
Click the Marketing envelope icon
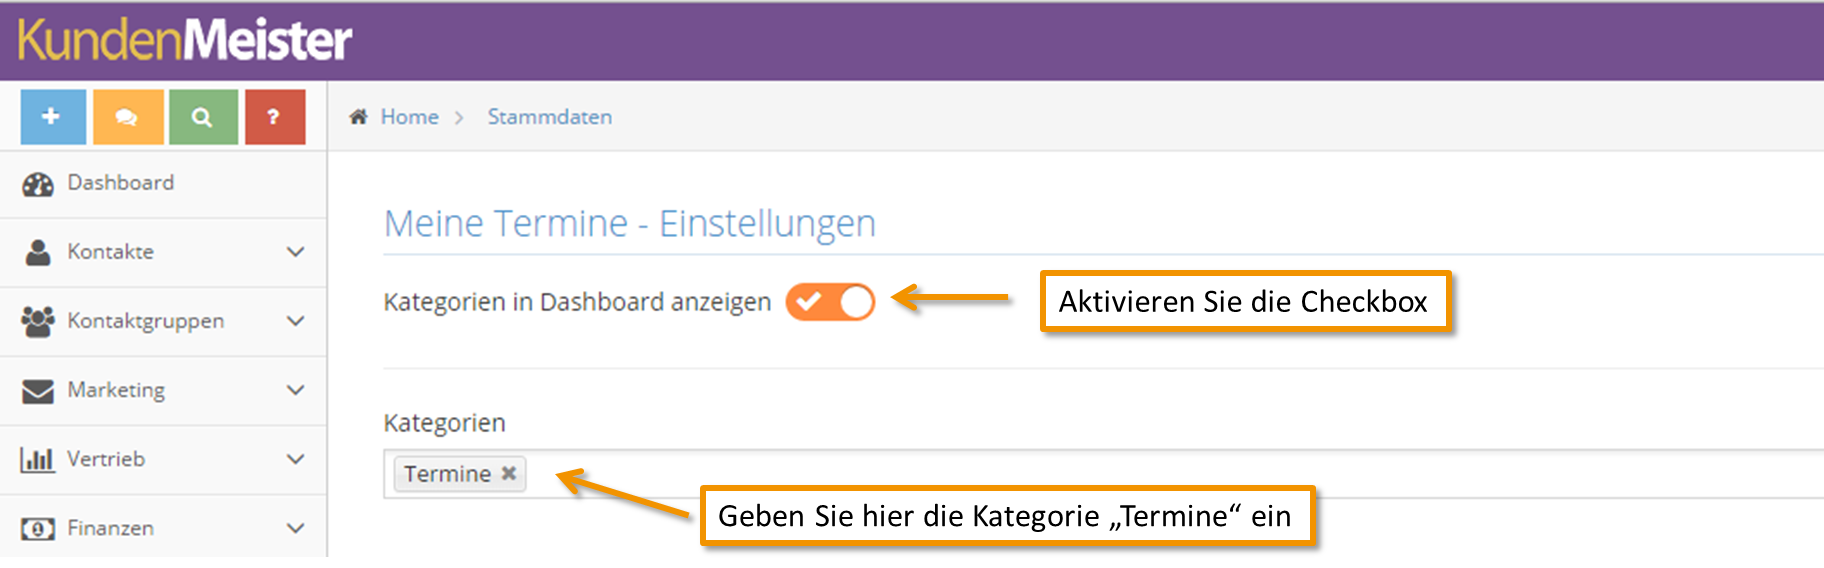[x=38, y=391]
